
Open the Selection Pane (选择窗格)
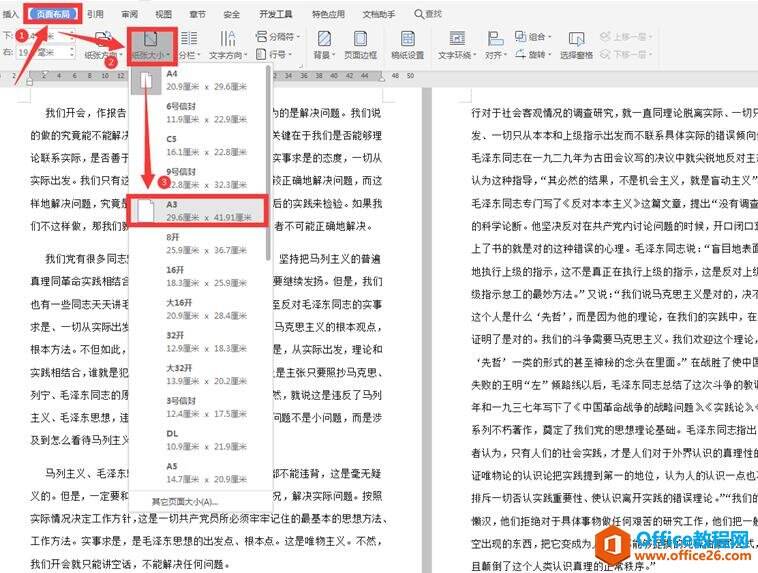click(x=576, y=43)
